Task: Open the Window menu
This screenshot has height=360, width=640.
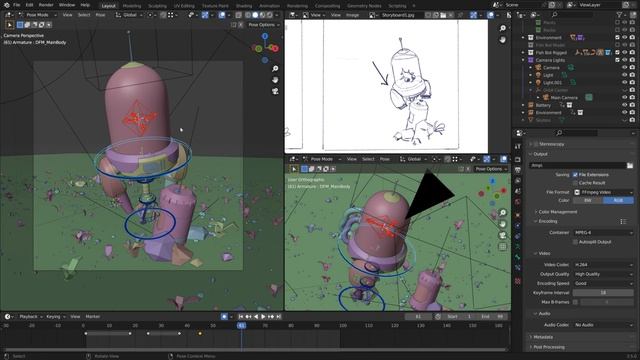Action: (x=67, y=5)
